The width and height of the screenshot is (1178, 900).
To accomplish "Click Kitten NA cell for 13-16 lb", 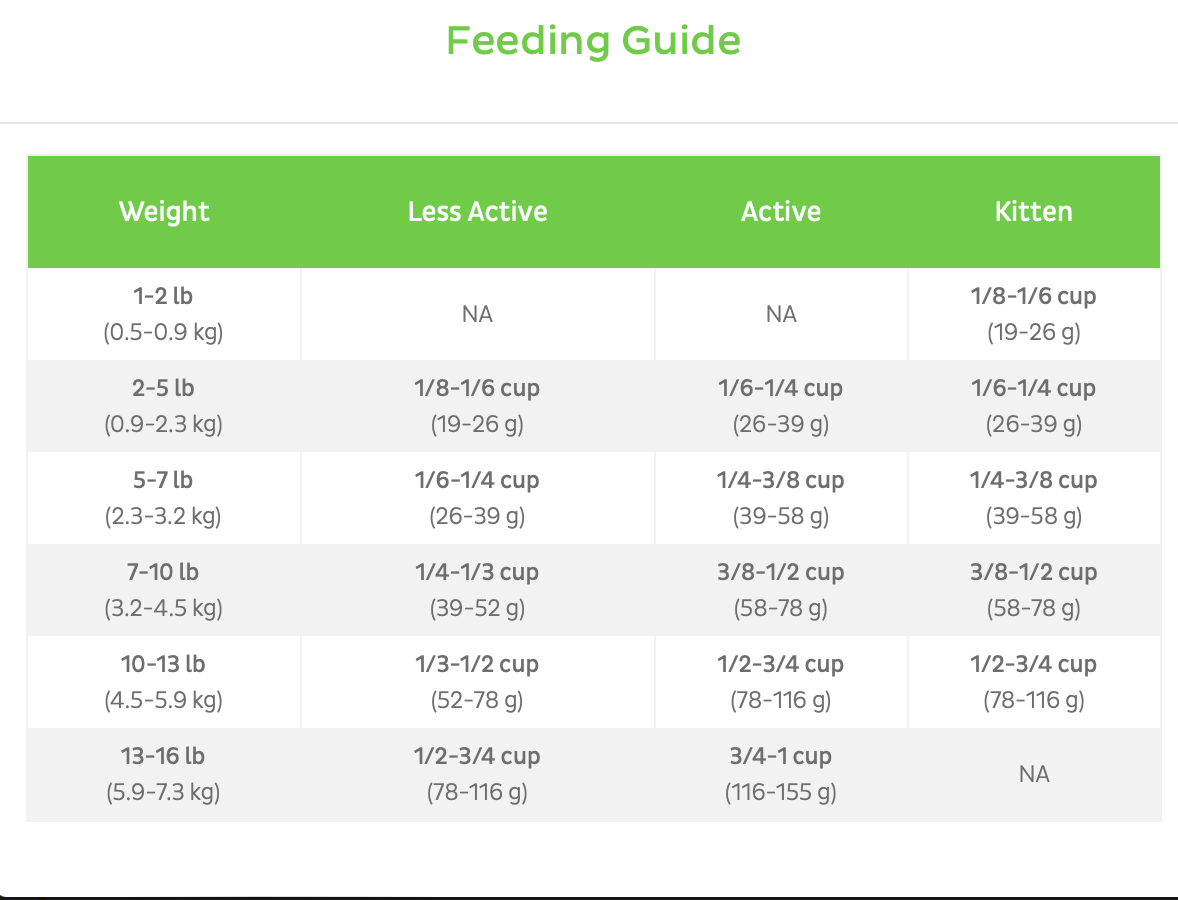I will coord(1033,775).
